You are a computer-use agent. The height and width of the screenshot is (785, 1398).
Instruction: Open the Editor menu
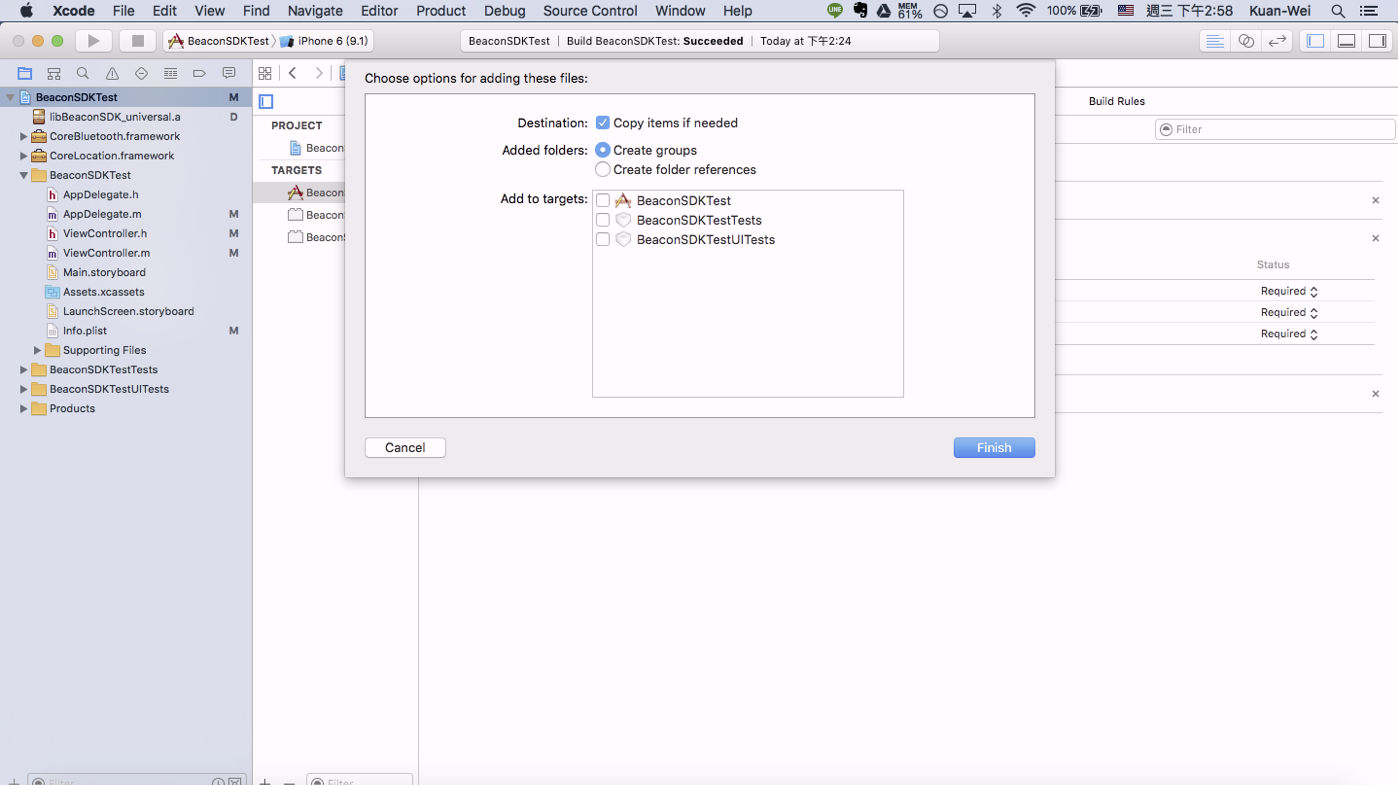[x=379, y=11]
